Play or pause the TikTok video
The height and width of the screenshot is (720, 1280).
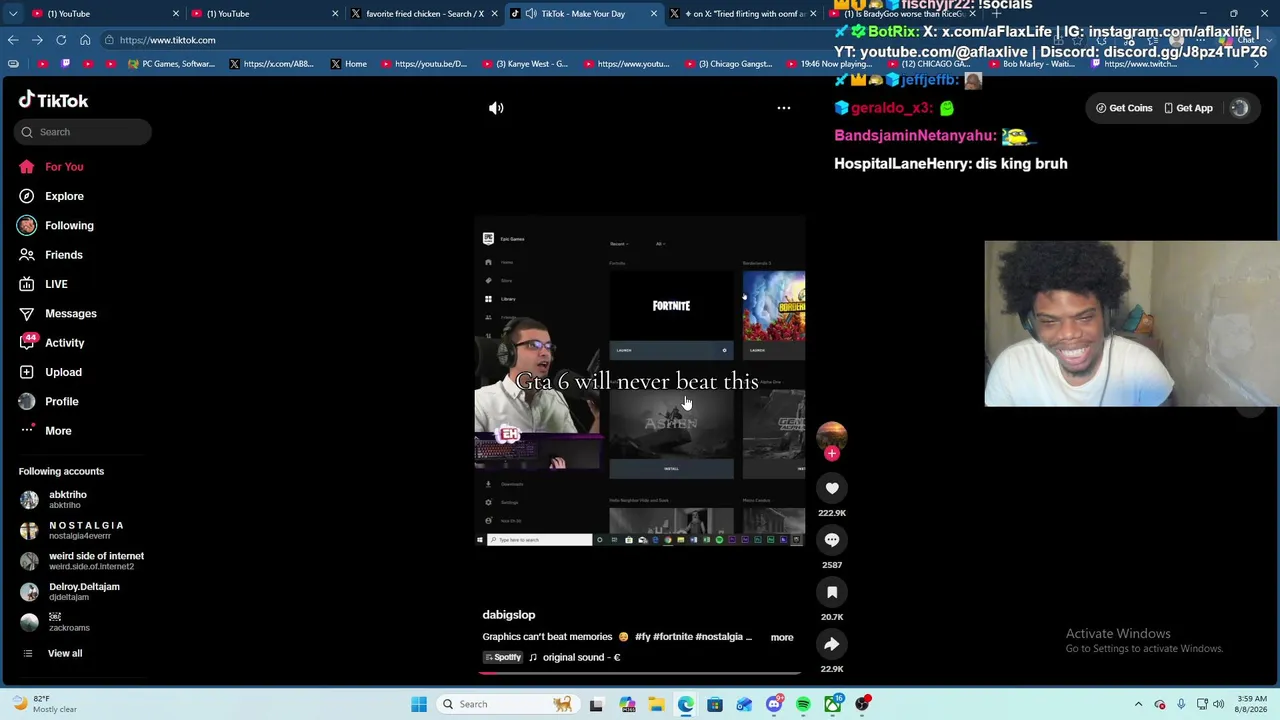pos(640,380)
